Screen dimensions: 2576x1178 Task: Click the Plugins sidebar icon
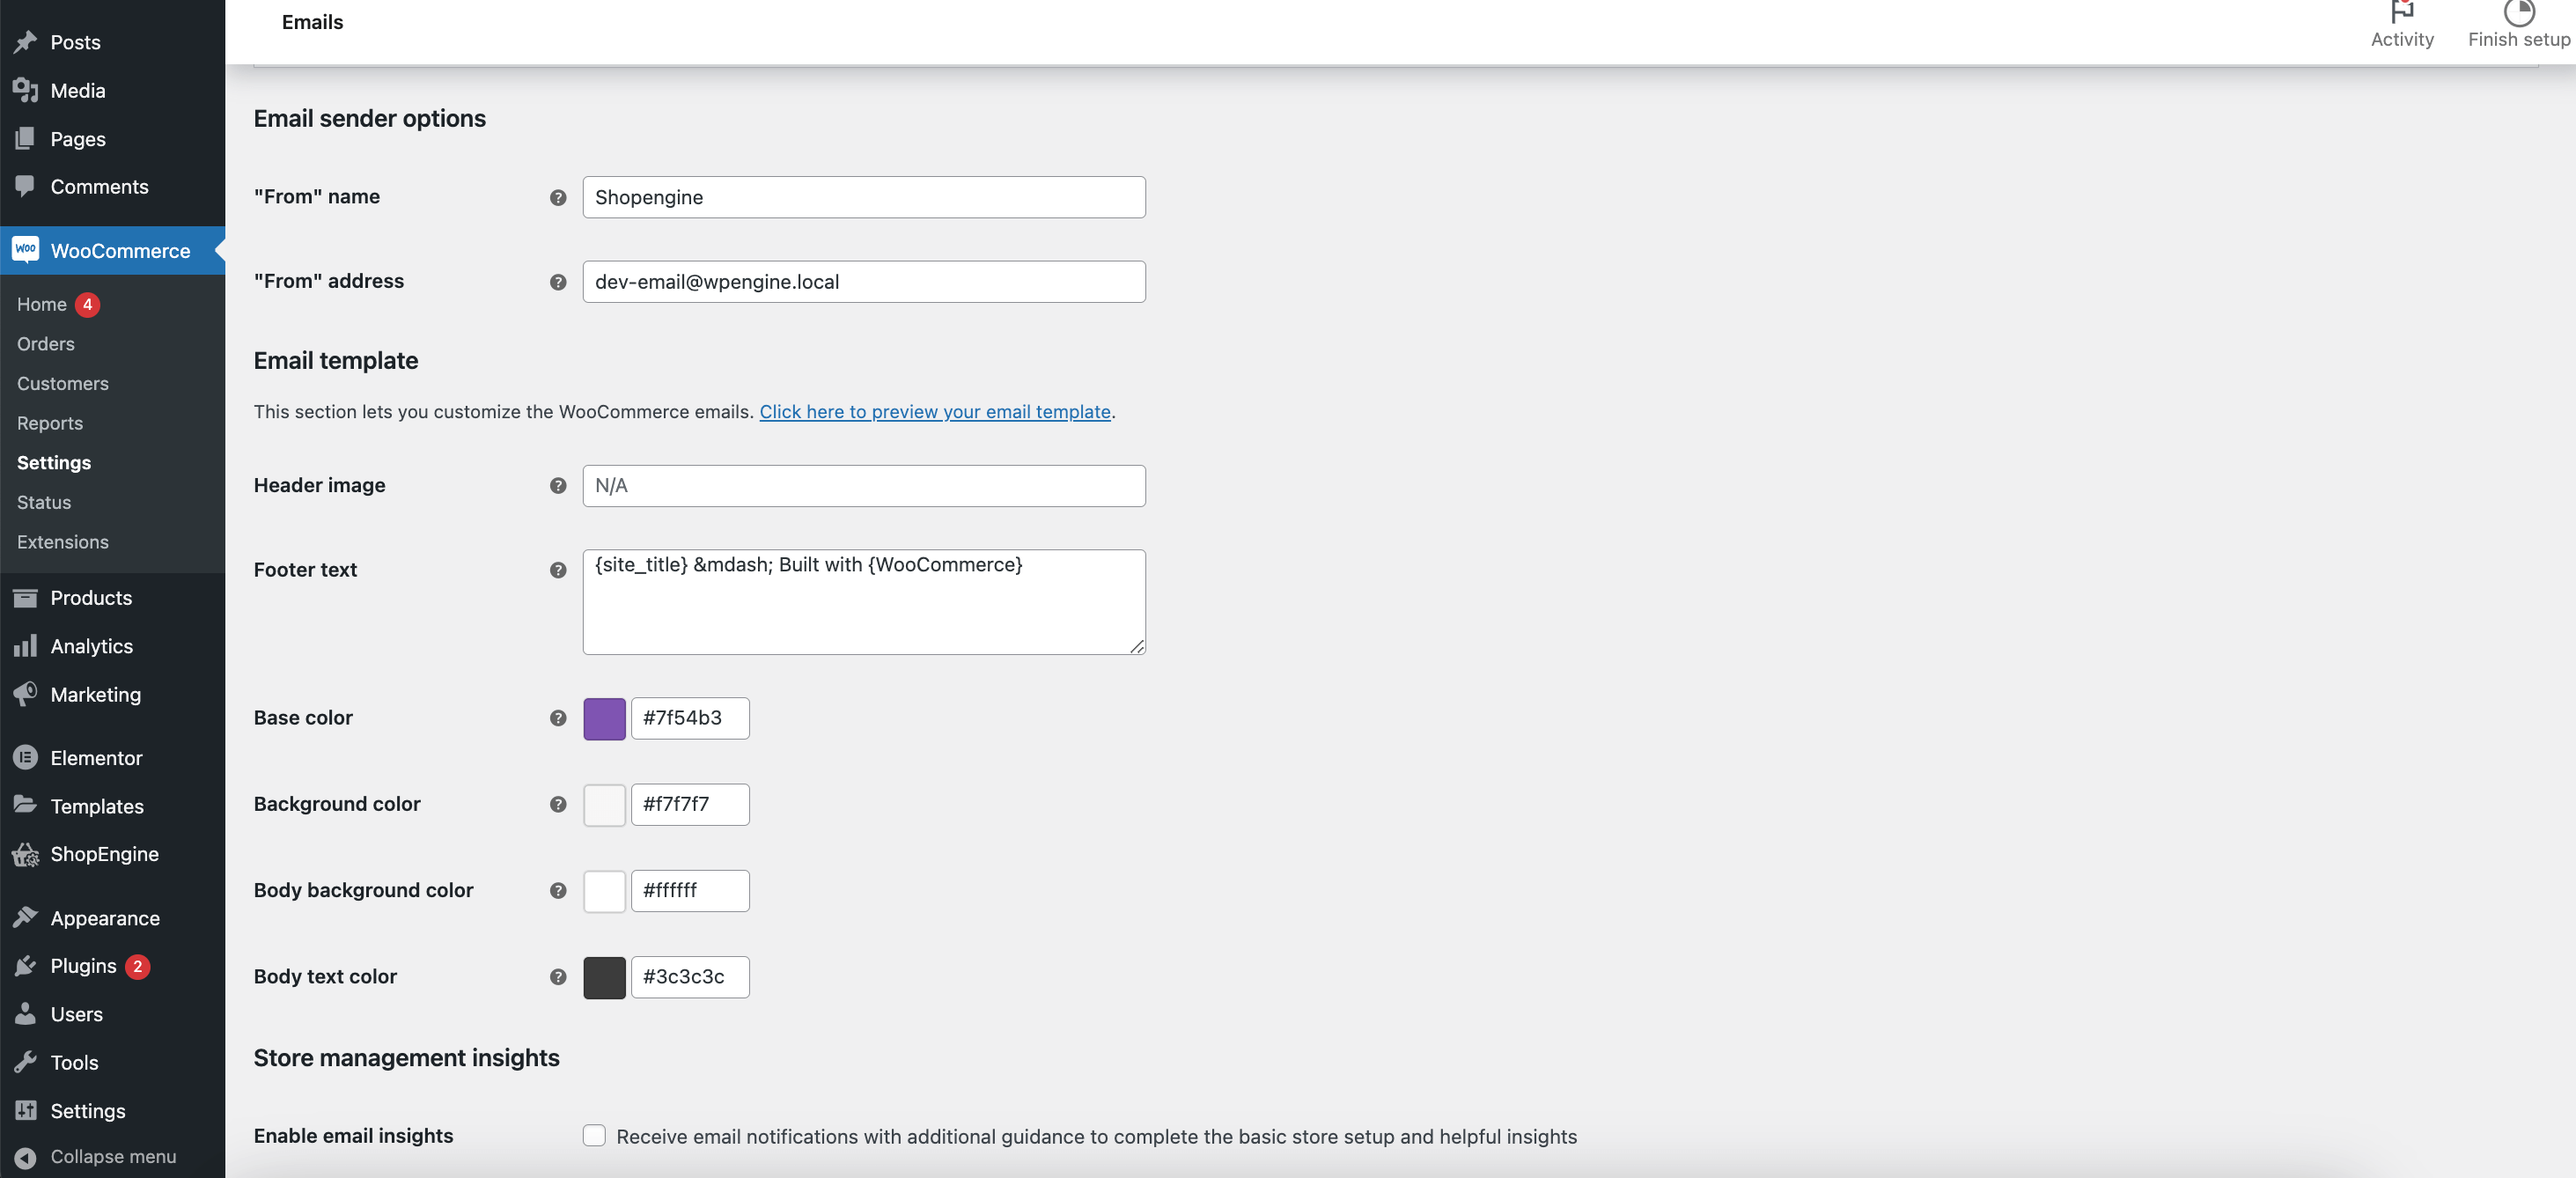pos(28,964)
